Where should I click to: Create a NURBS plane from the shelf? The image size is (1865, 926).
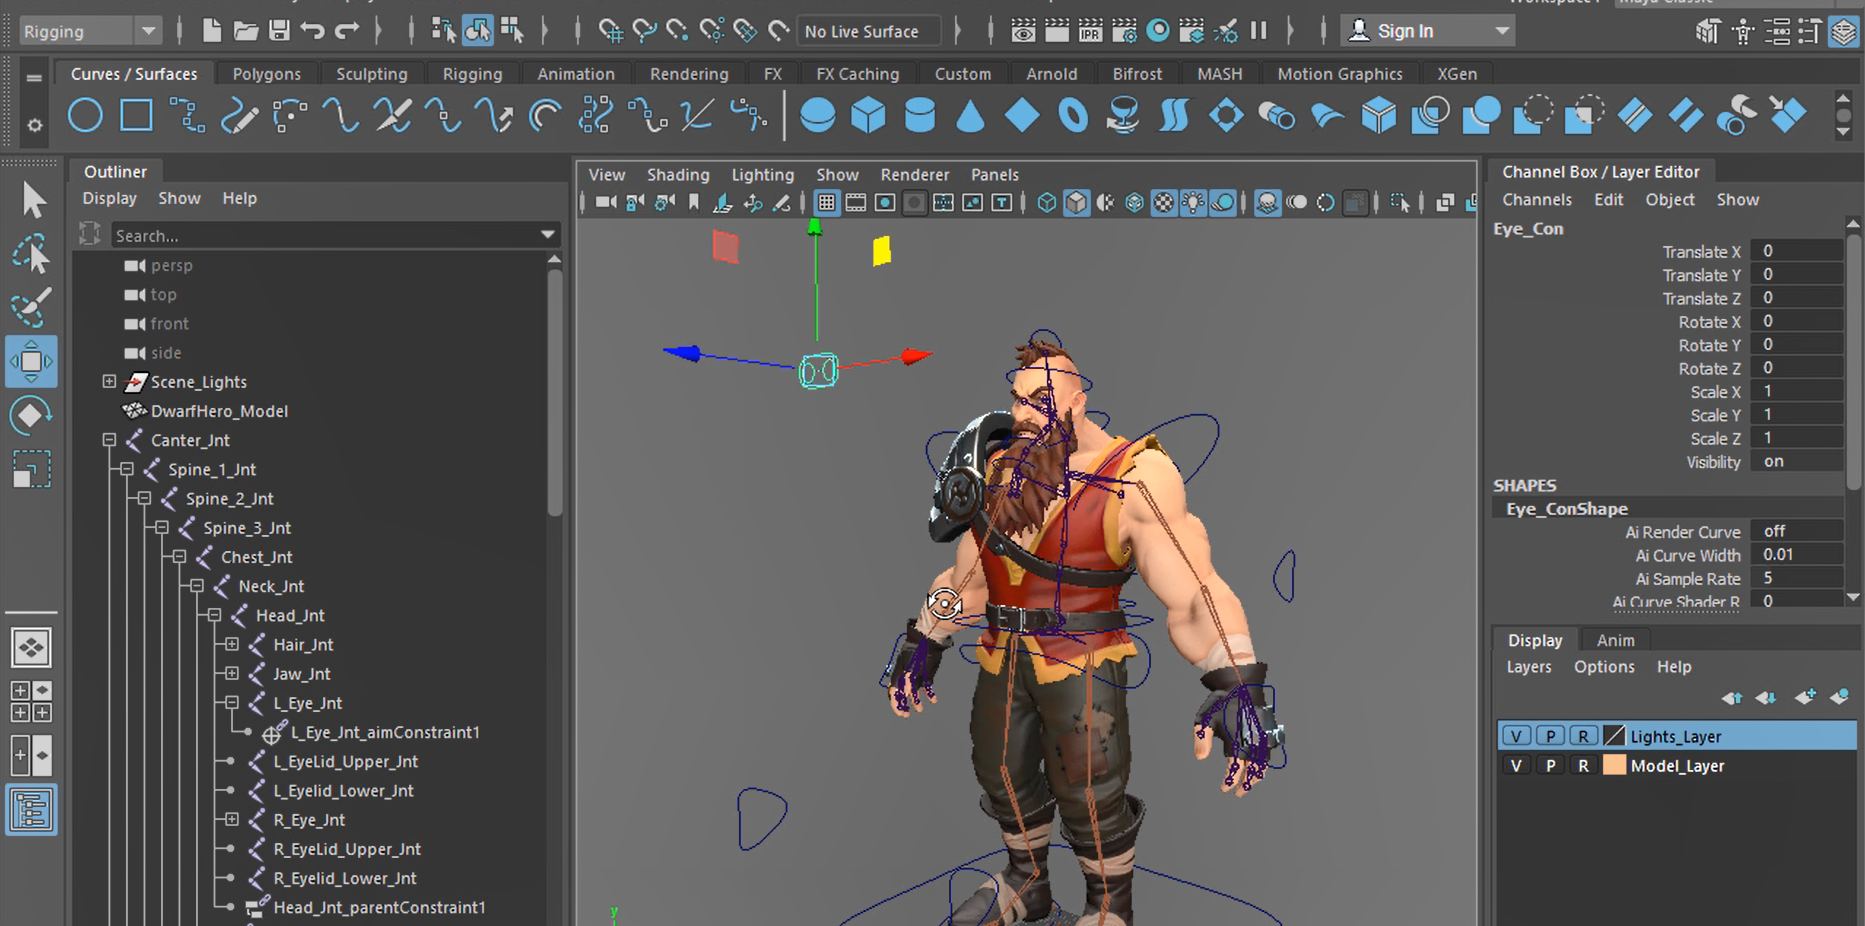click(x=1022, y=116)
